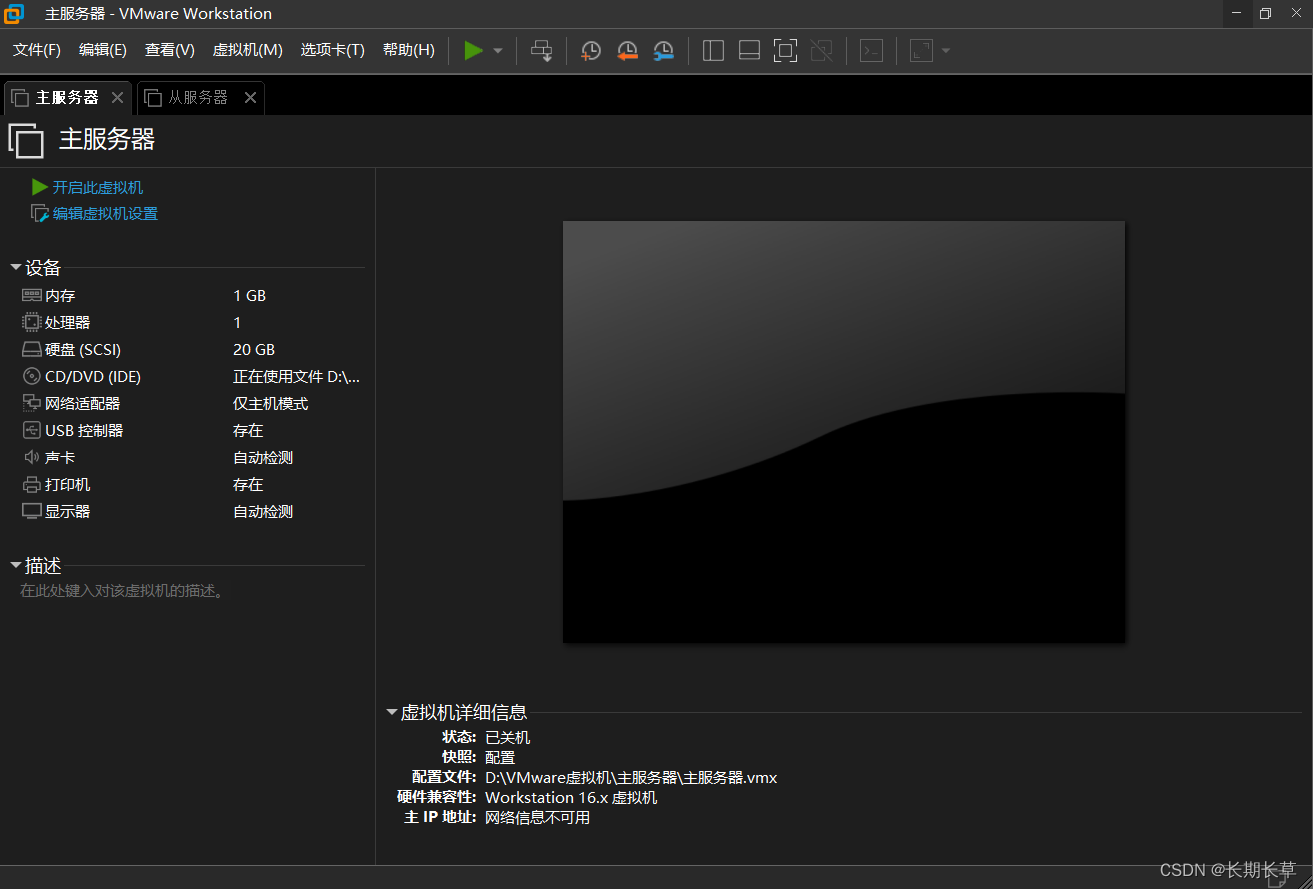Click the 正在使用文件 D:\... value

(297, 377)
